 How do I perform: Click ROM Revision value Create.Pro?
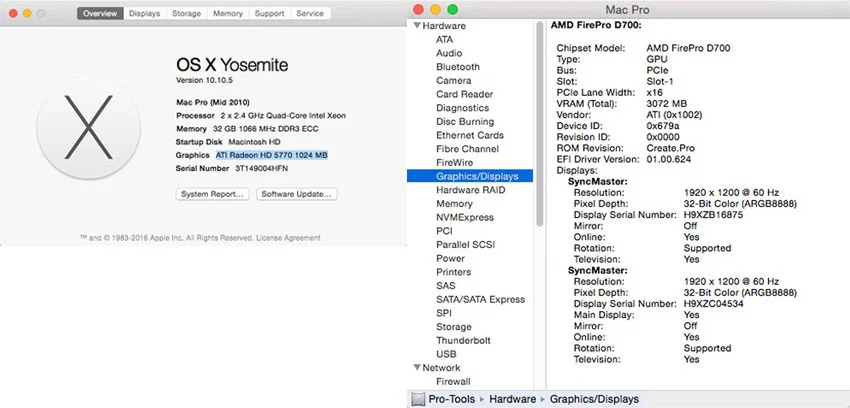(x=671, y=148)
